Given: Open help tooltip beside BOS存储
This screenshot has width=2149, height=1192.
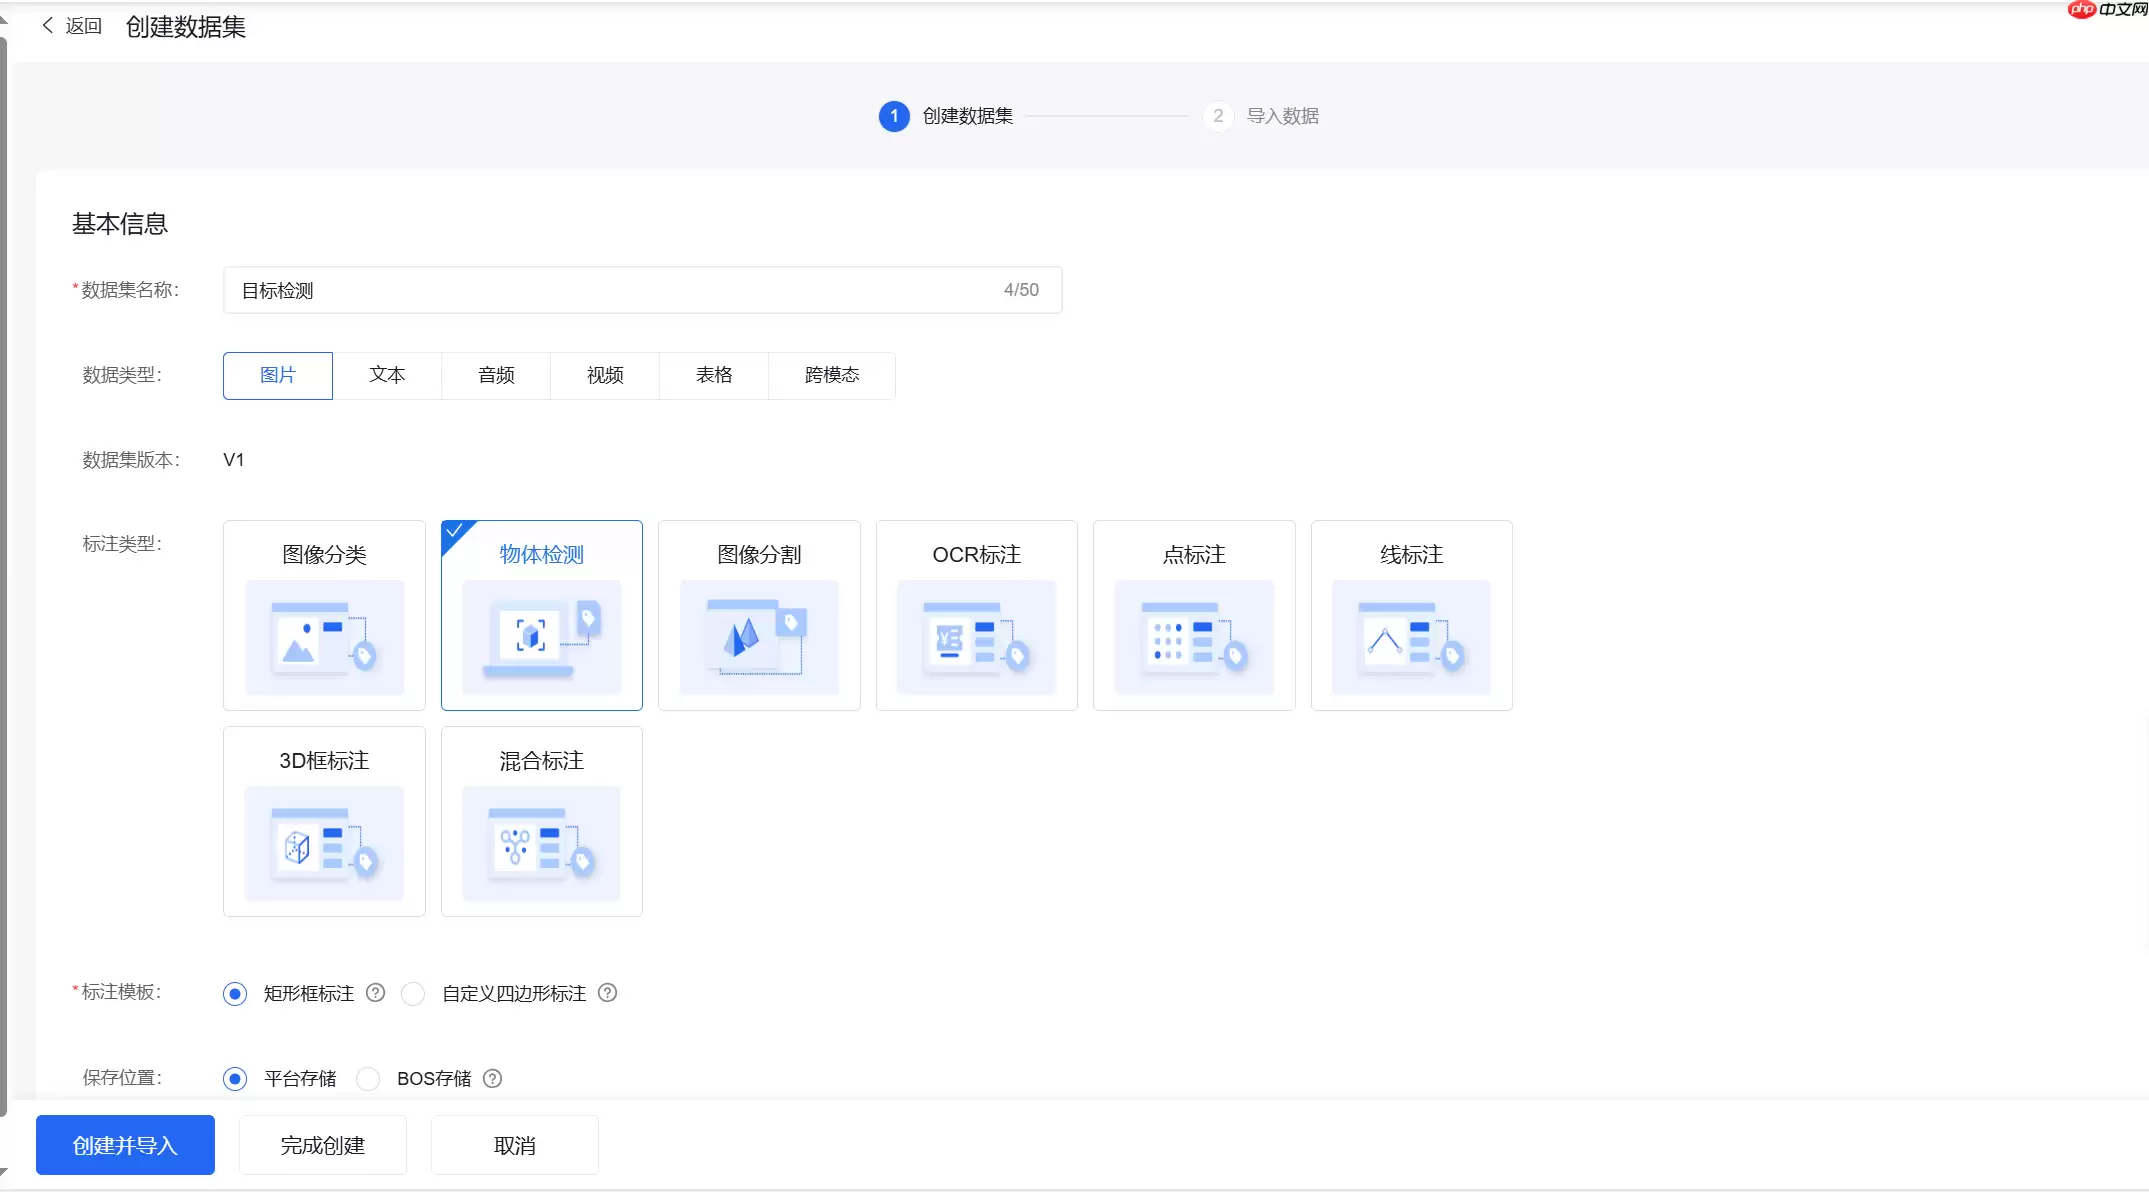Looking at the screenshot, I should [x=491, y=1078].
